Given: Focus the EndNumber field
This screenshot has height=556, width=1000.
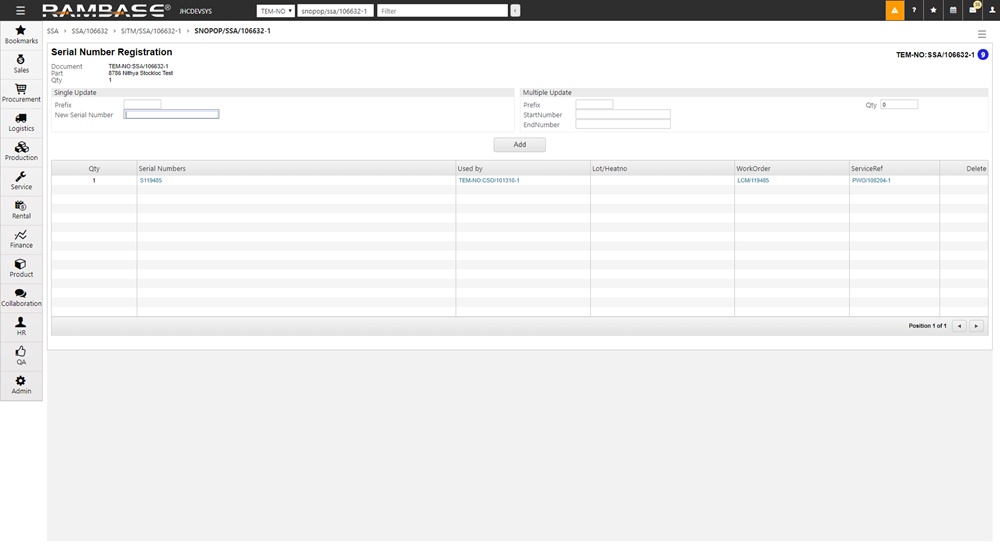Looking at the screenshot, I should coord(622,124).
